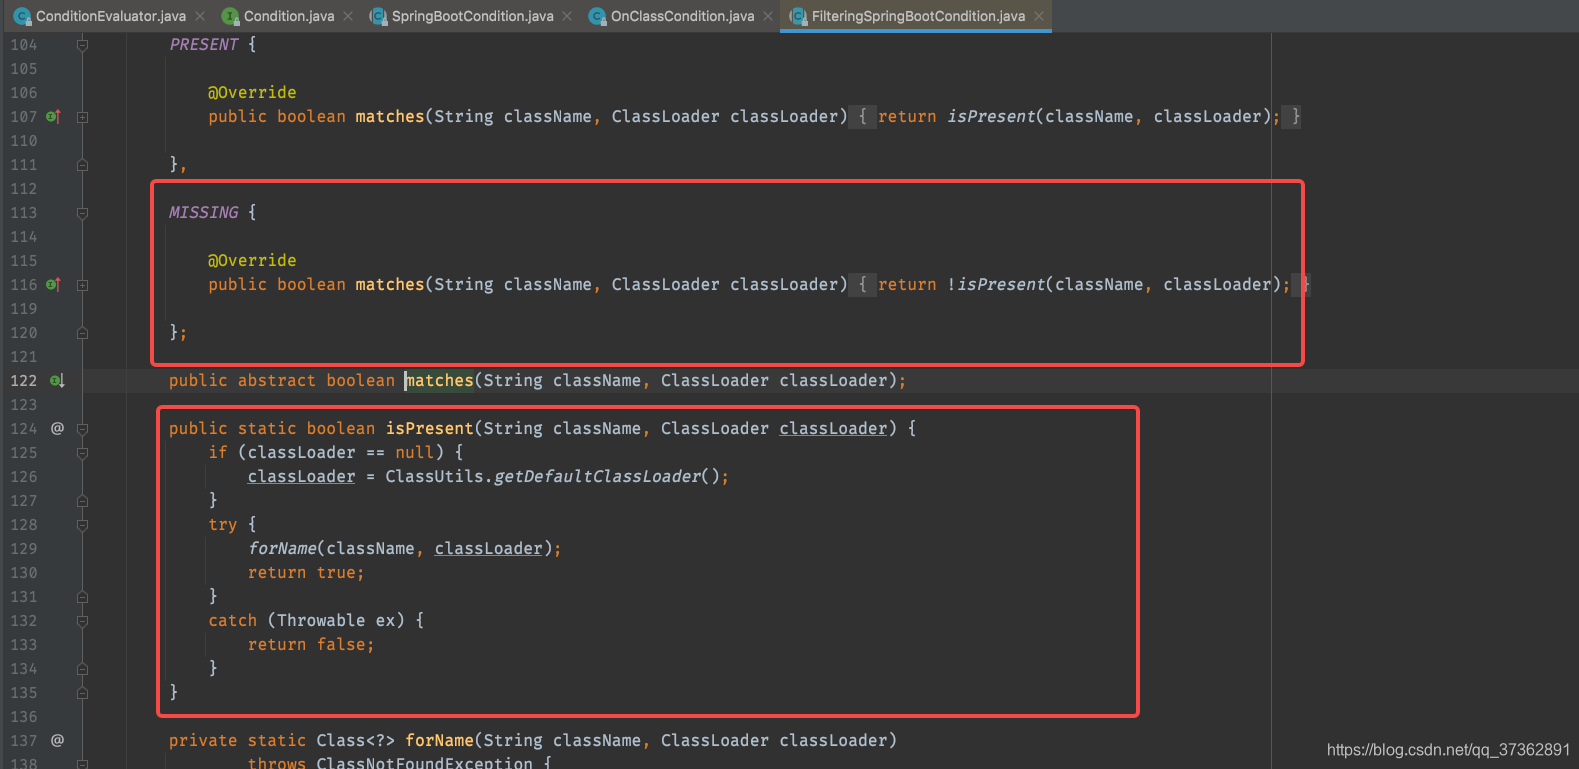Click the @ gutter marker on line 124

[57, 428]
